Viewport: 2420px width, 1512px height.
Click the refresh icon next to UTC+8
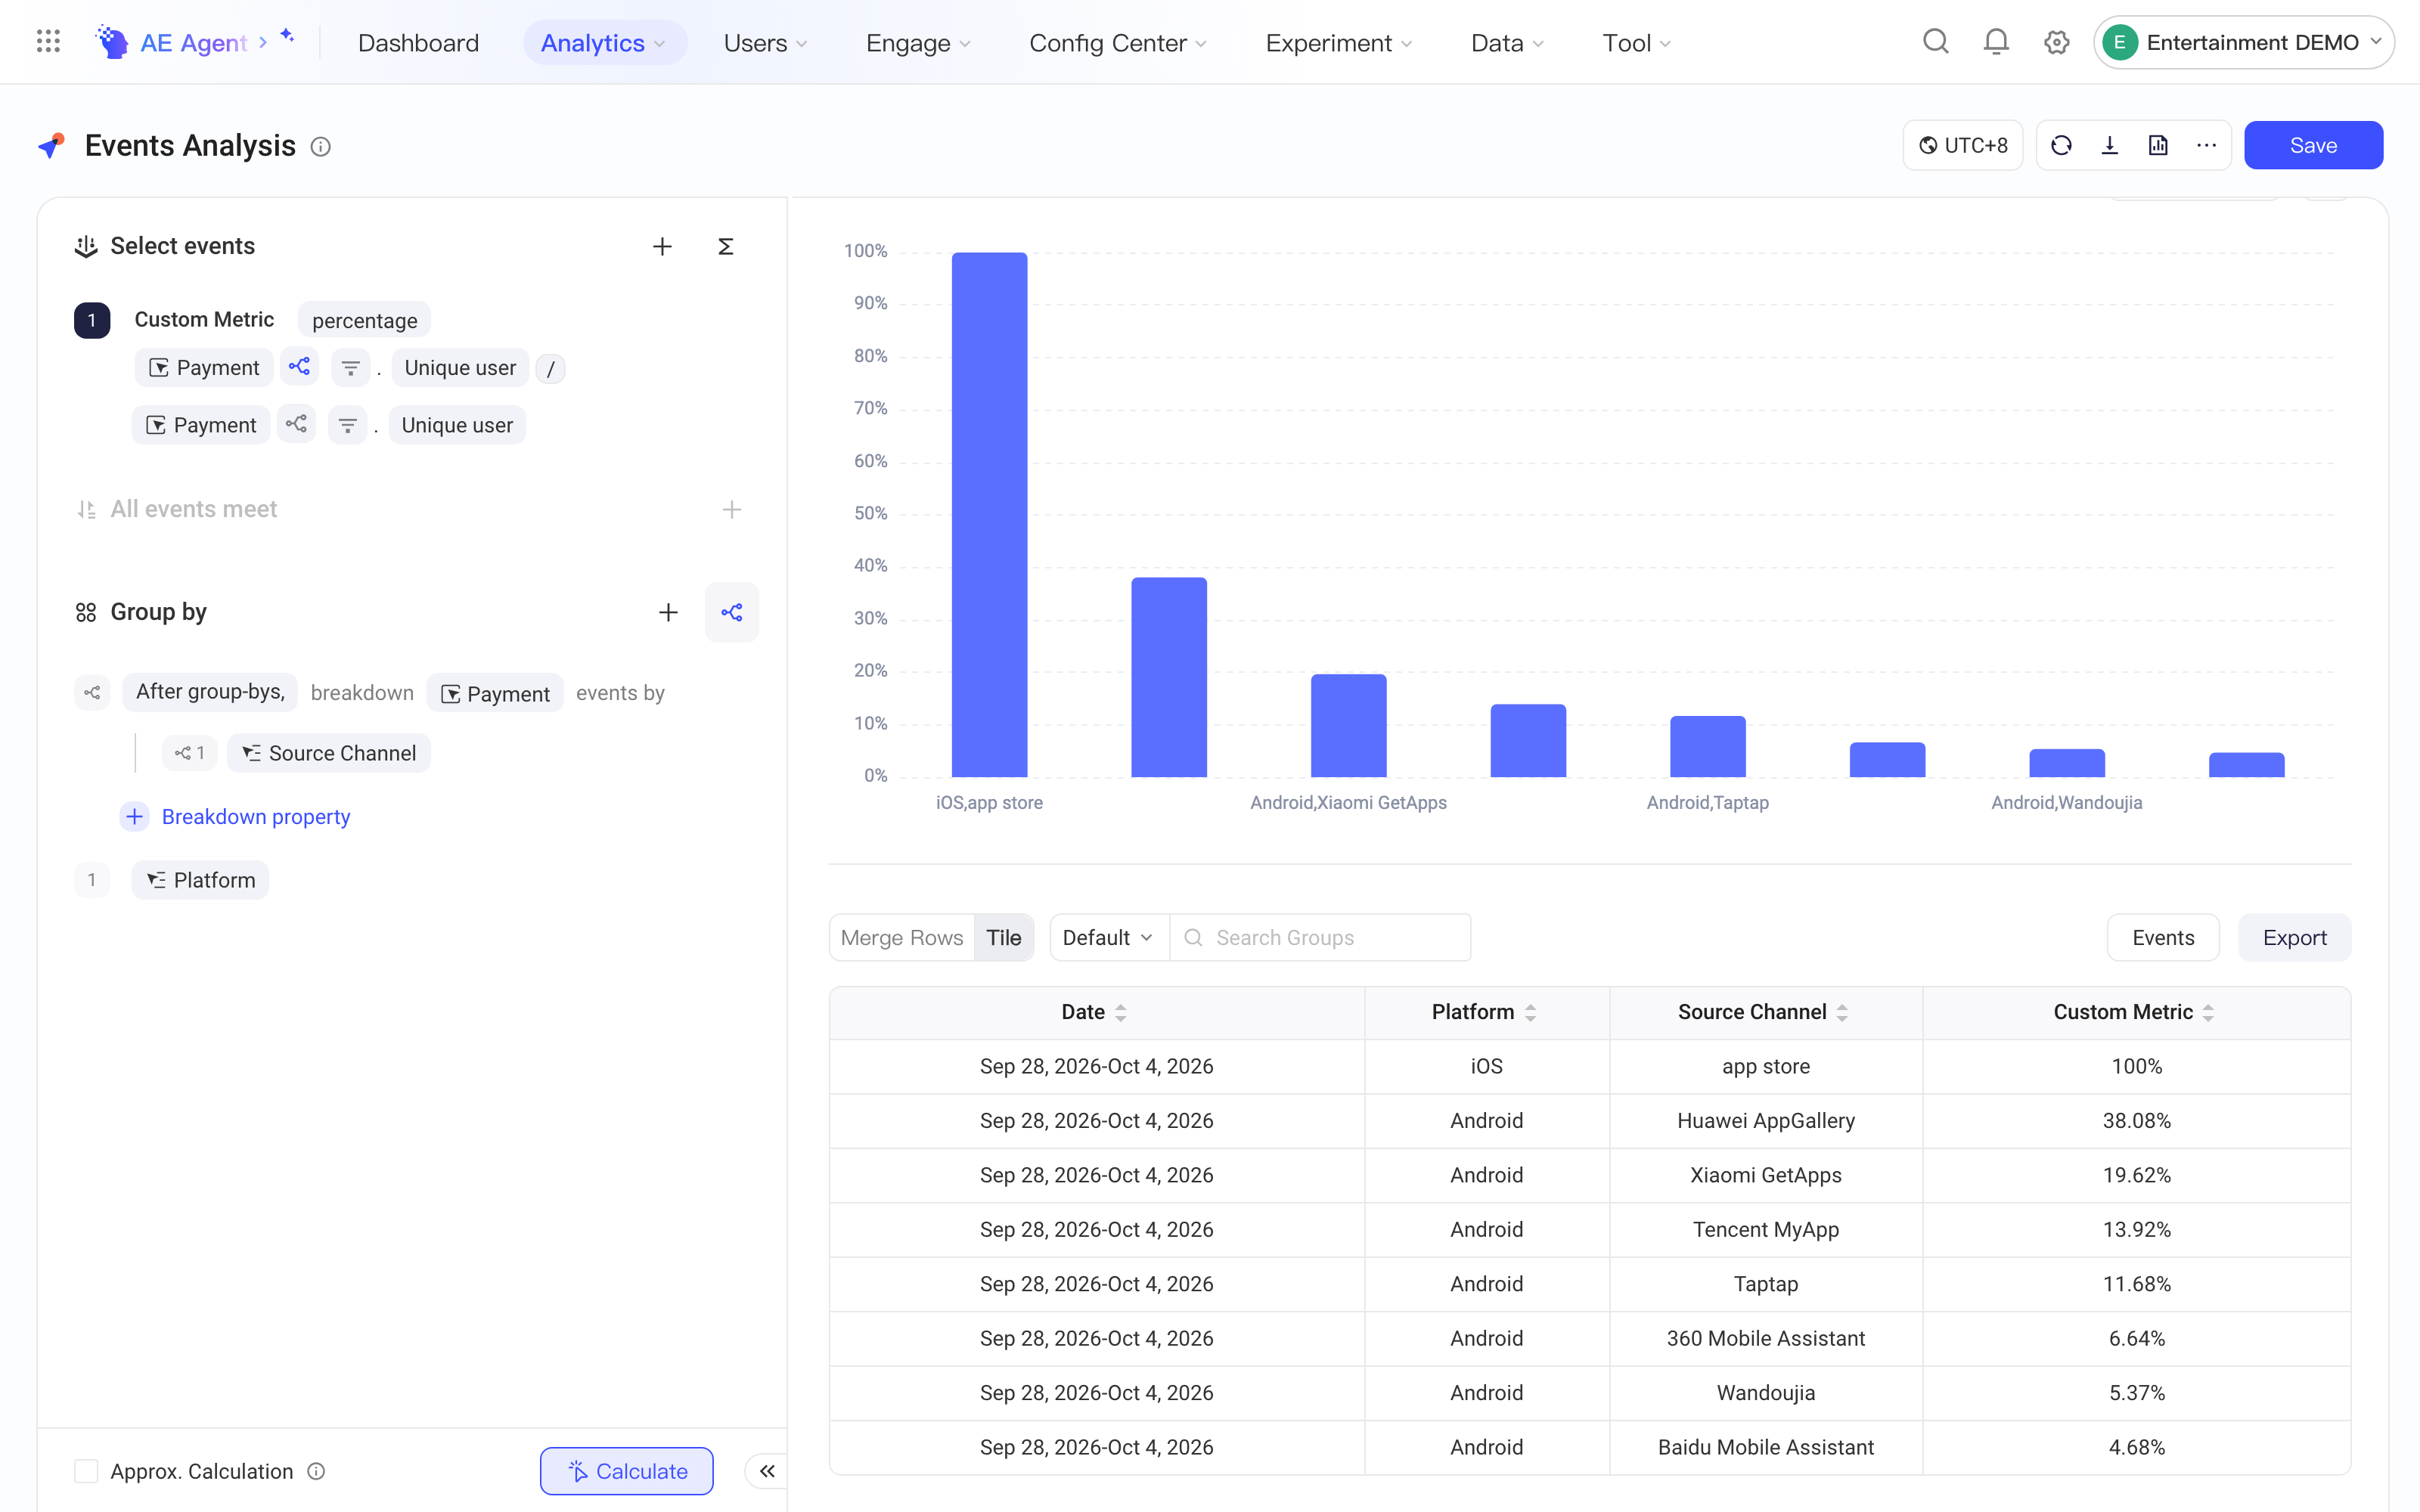2061,146
